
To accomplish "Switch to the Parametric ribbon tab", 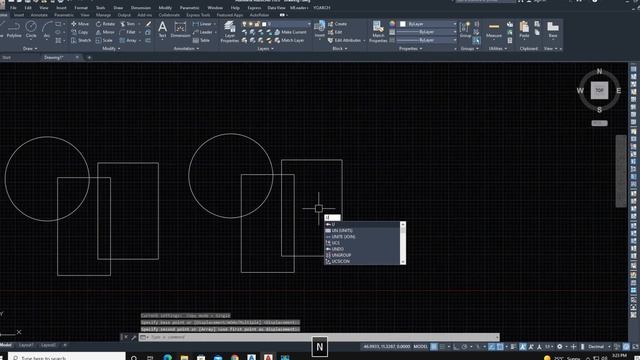I will 64,15.
